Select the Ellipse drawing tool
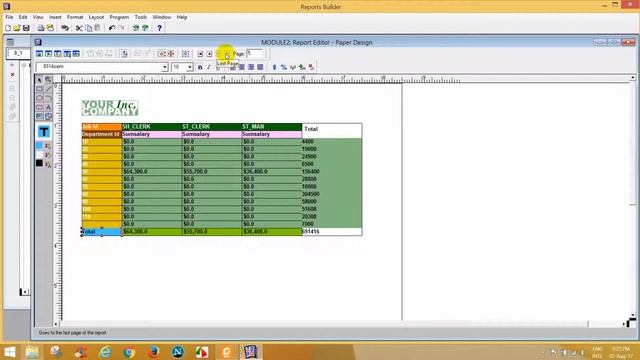Screen dimensions: 640x360 point(39,98)
